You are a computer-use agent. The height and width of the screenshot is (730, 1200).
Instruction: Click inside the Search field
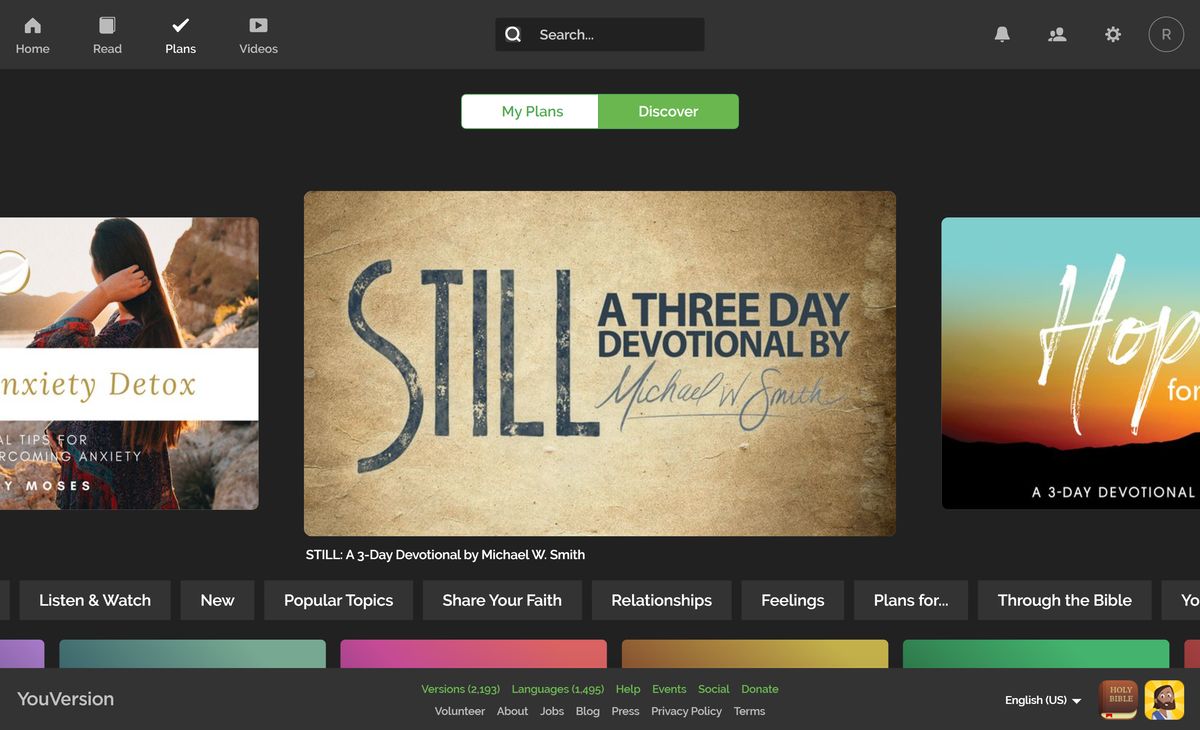599,34
